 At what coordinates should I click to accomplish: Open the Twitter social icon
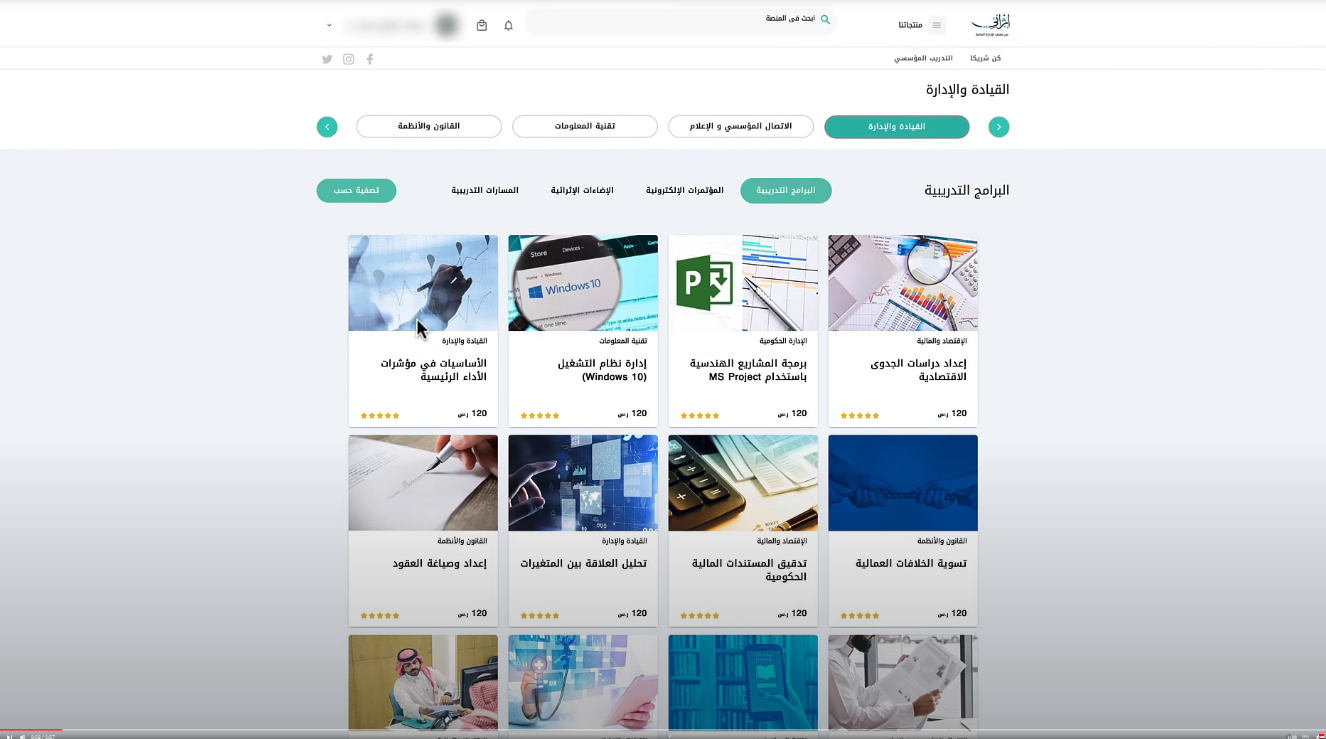[327, 59]
